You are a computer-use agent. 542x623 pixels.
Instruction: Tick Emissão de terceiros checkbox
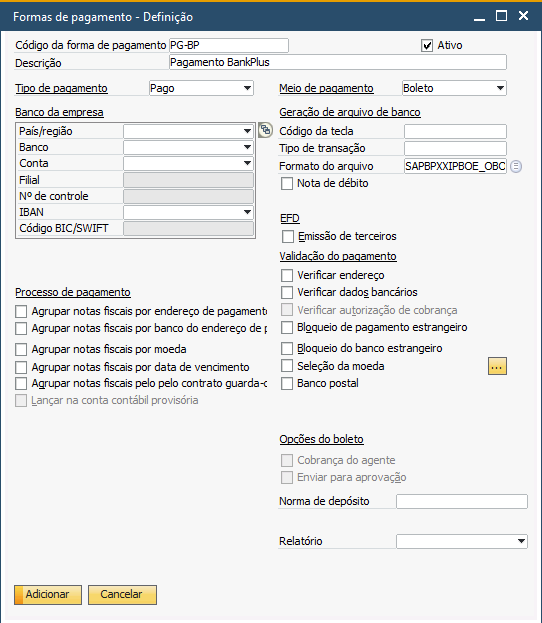pyautogui.click(x=288, y=236)
